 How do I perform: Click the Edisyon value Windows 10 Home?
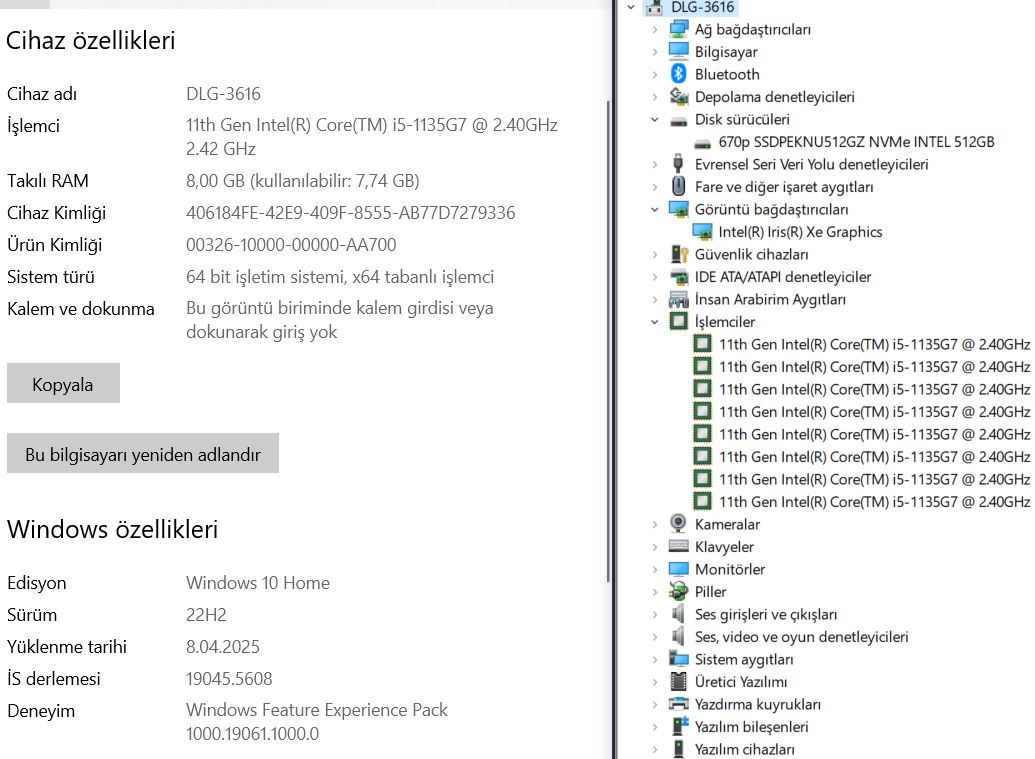tap(257, 583)
